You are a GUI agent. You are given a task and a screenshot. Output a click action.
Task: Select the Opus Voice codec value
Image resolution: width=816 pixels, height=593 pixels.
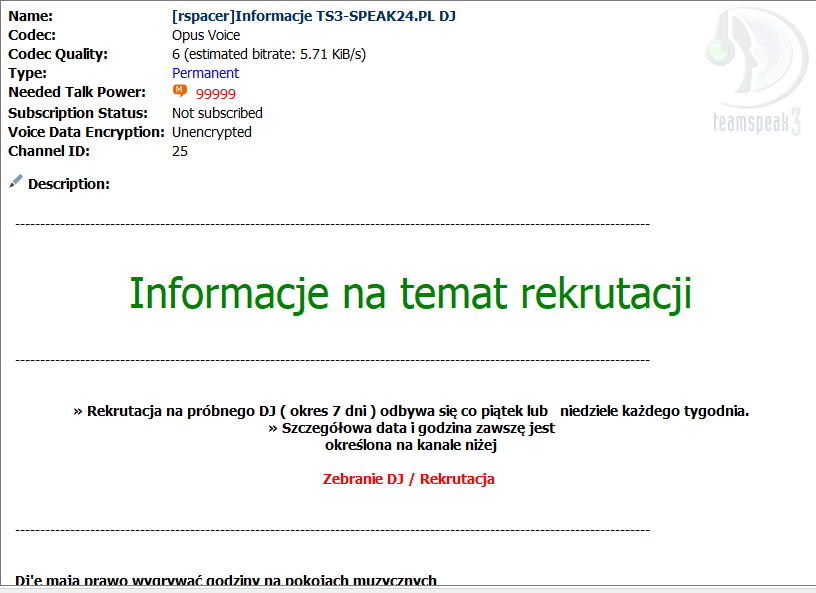click(x=206, y=35)
